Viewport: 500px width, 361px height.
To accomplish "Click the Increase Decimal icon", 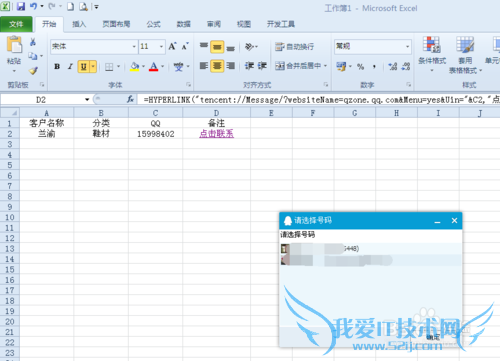I will click(x=392, y=66).
